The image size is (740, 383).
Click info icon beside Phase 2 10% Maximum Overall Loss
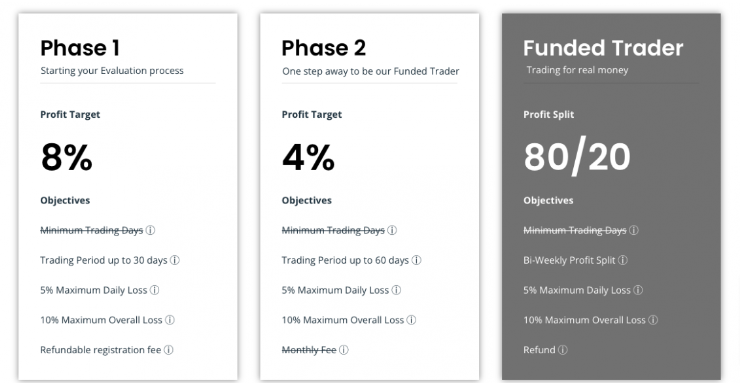[x=411, y=320]
